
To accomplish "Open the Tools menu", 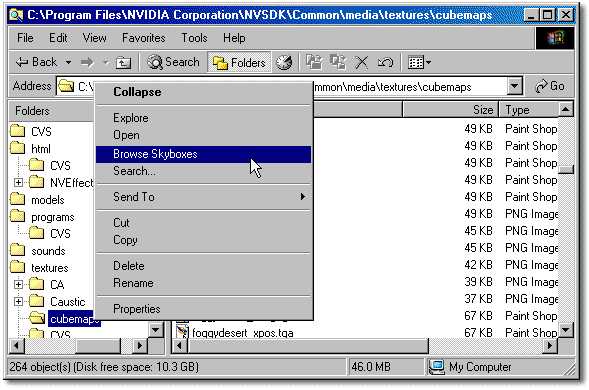I will 194,38.
